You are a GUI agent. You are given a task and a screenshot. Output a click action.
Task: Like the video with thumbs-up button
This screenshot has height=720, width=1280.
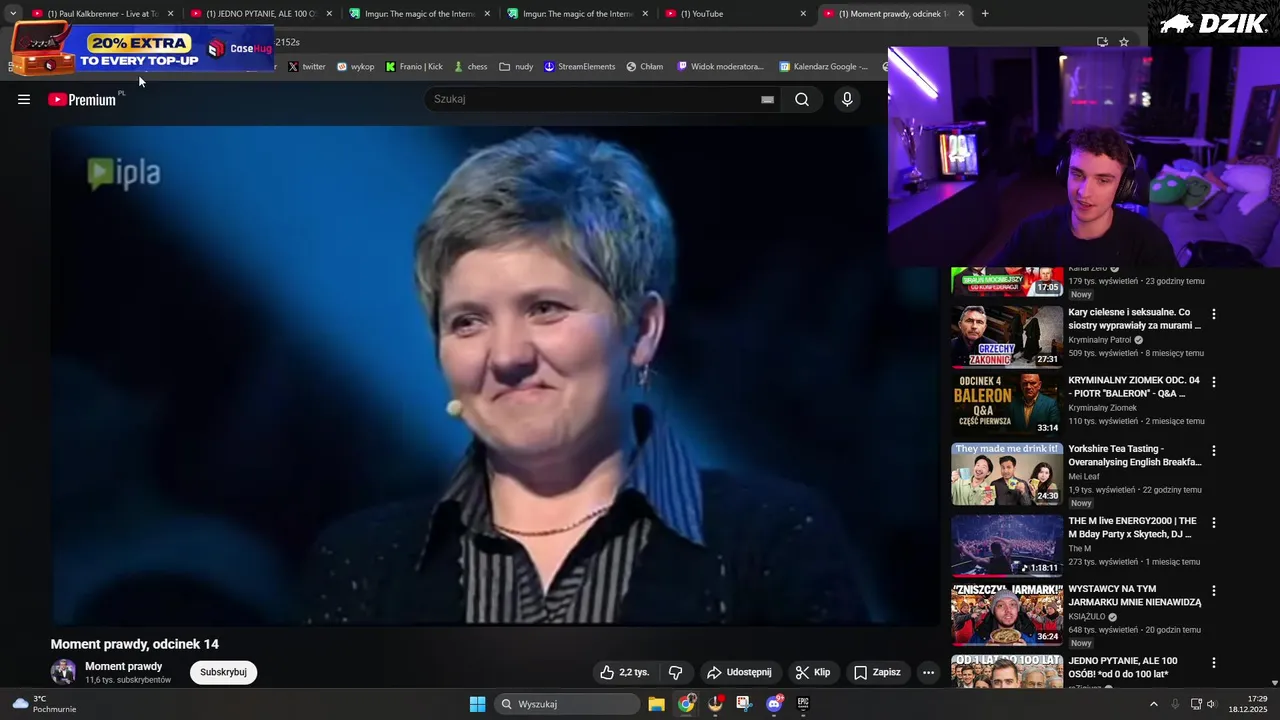pyautogui.click(x=625, y=672)
